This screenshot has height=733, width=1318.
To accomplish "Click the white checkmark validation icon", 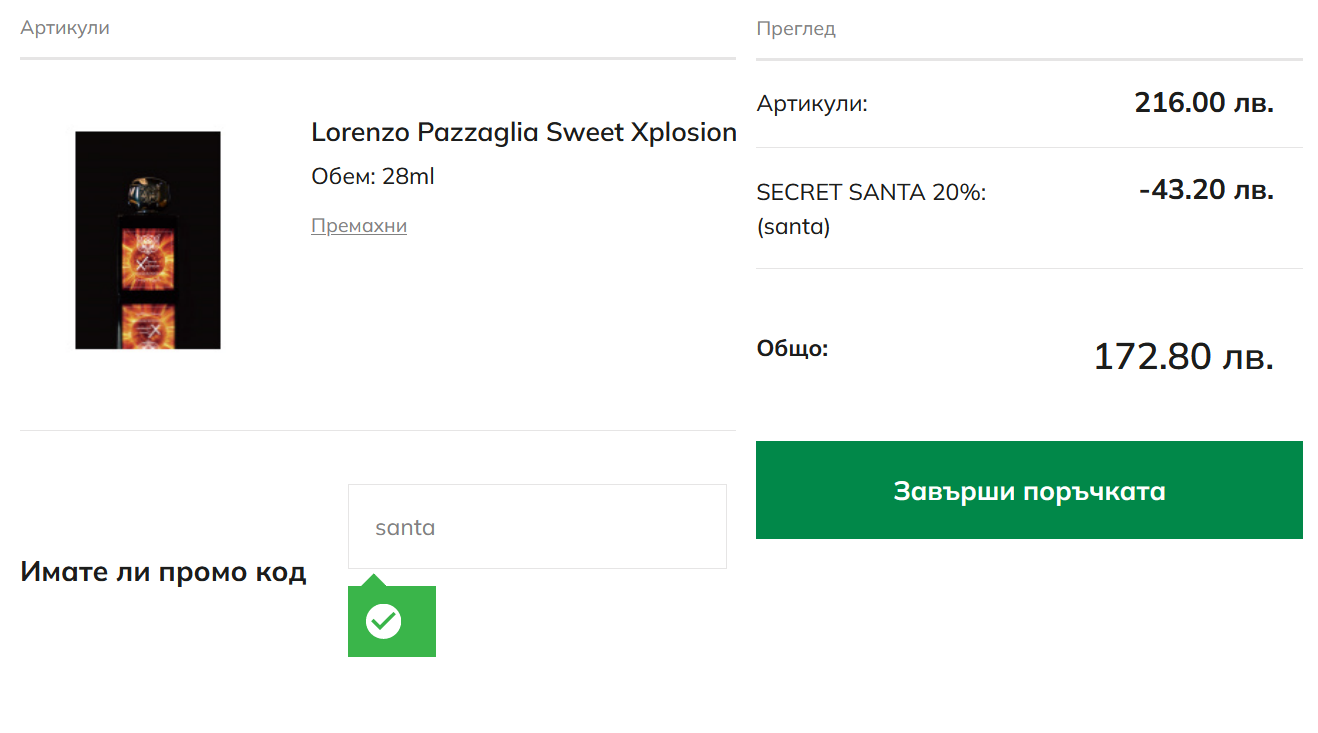I will [x=383, y=621].
